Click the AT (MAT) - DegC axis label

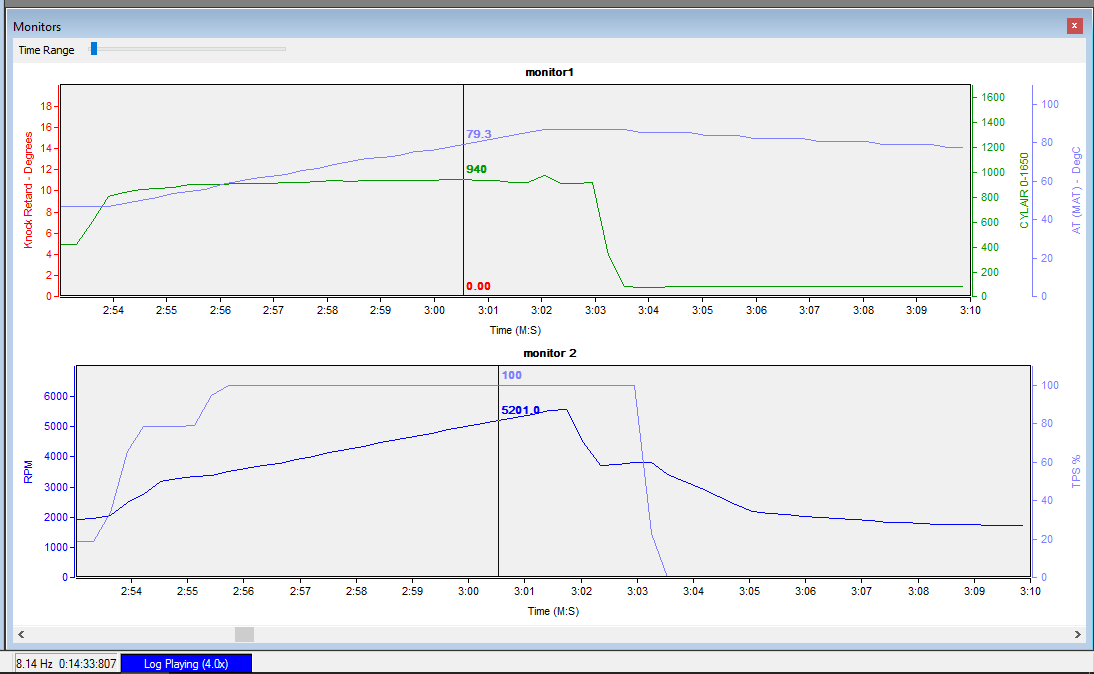[1076, 190]
